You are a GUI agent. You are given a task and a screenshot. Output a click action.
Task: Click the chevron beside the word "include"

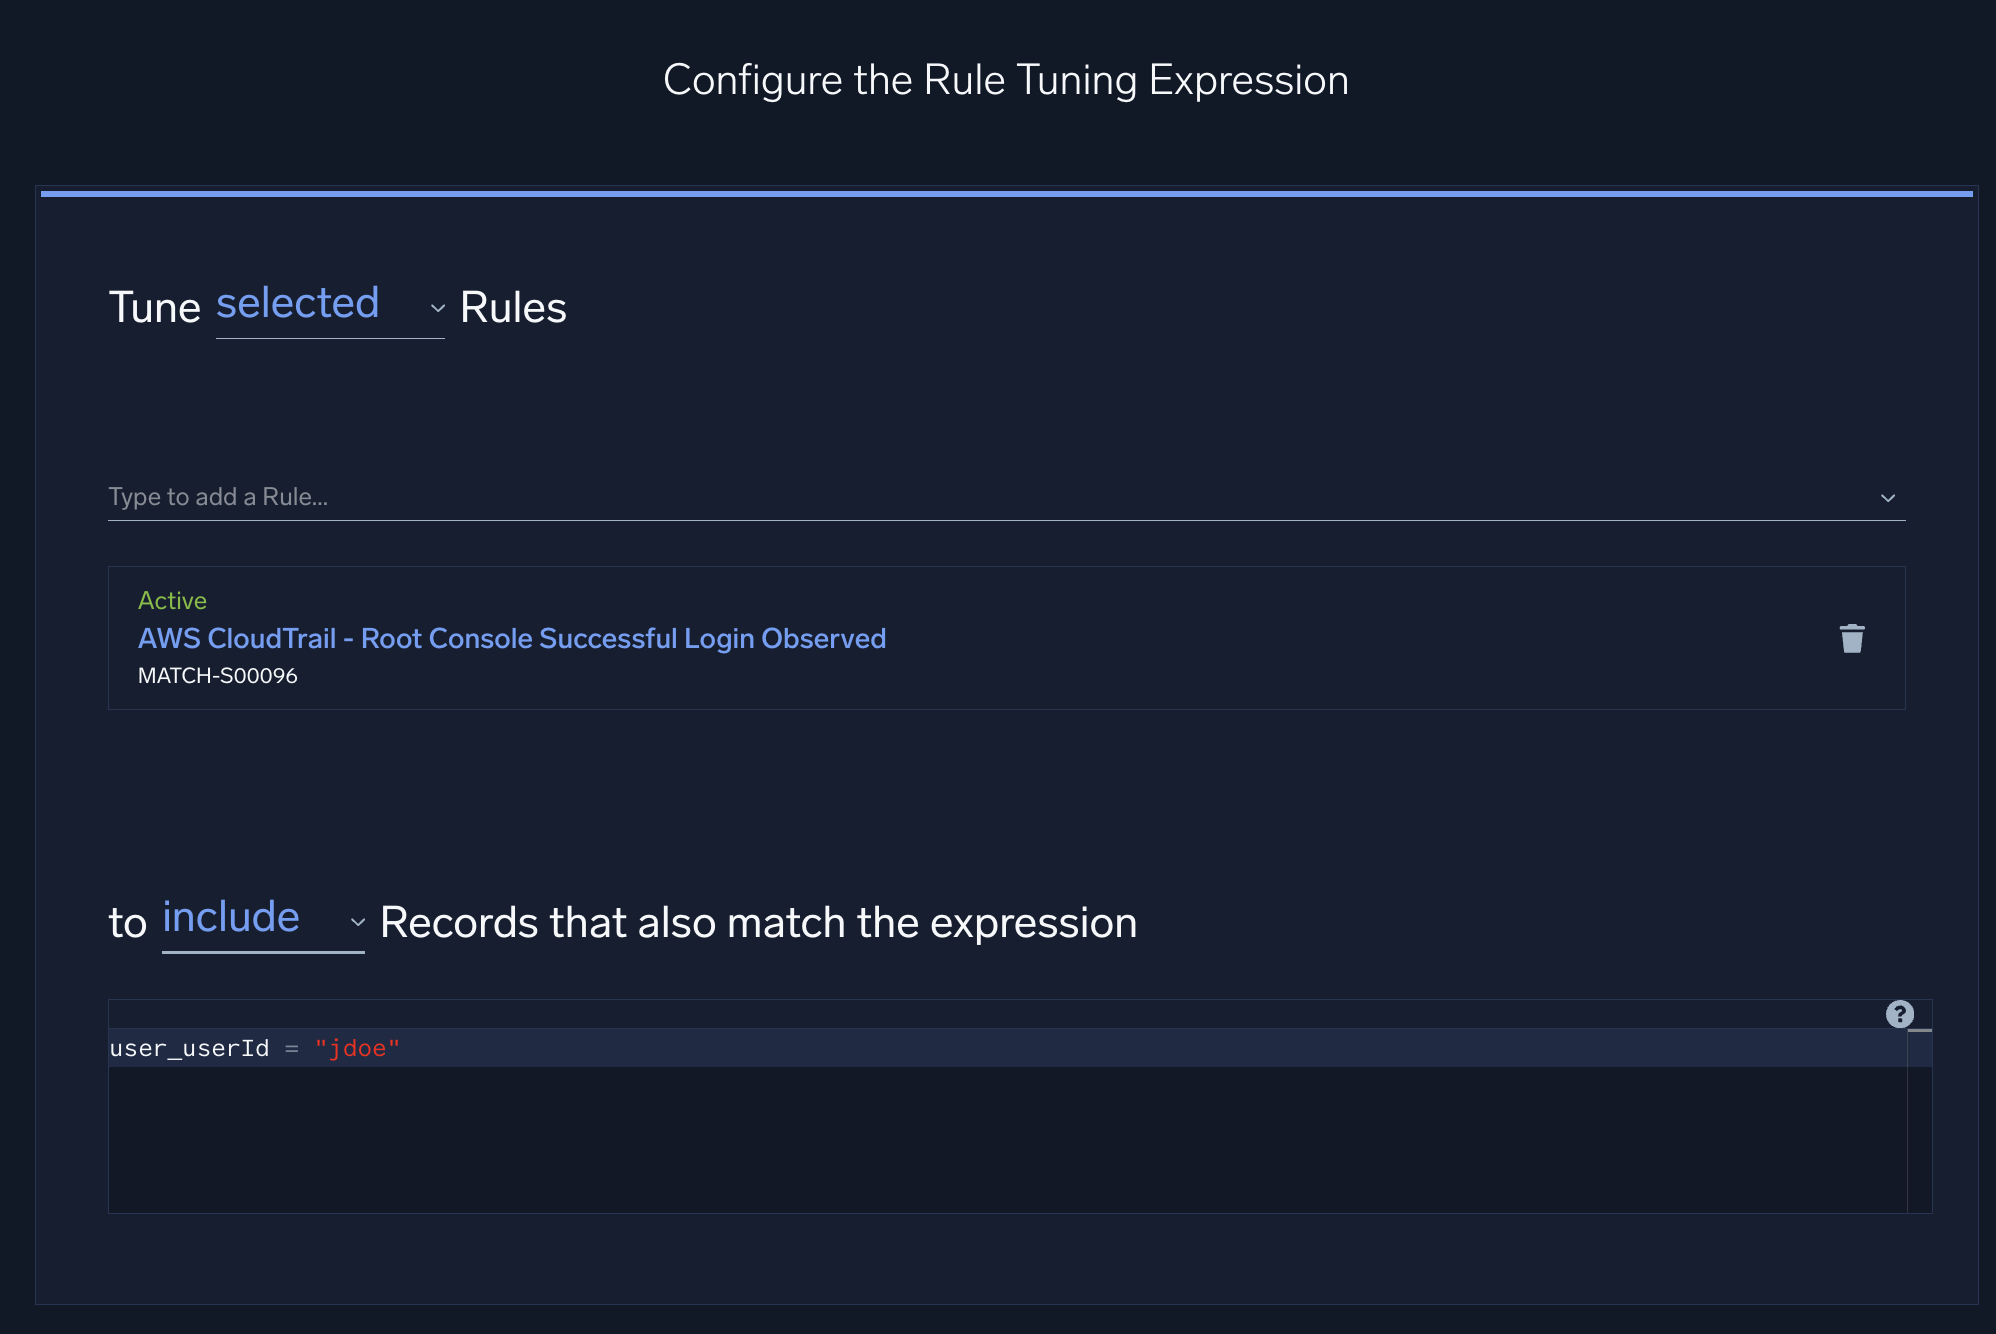tap(358, 924)
